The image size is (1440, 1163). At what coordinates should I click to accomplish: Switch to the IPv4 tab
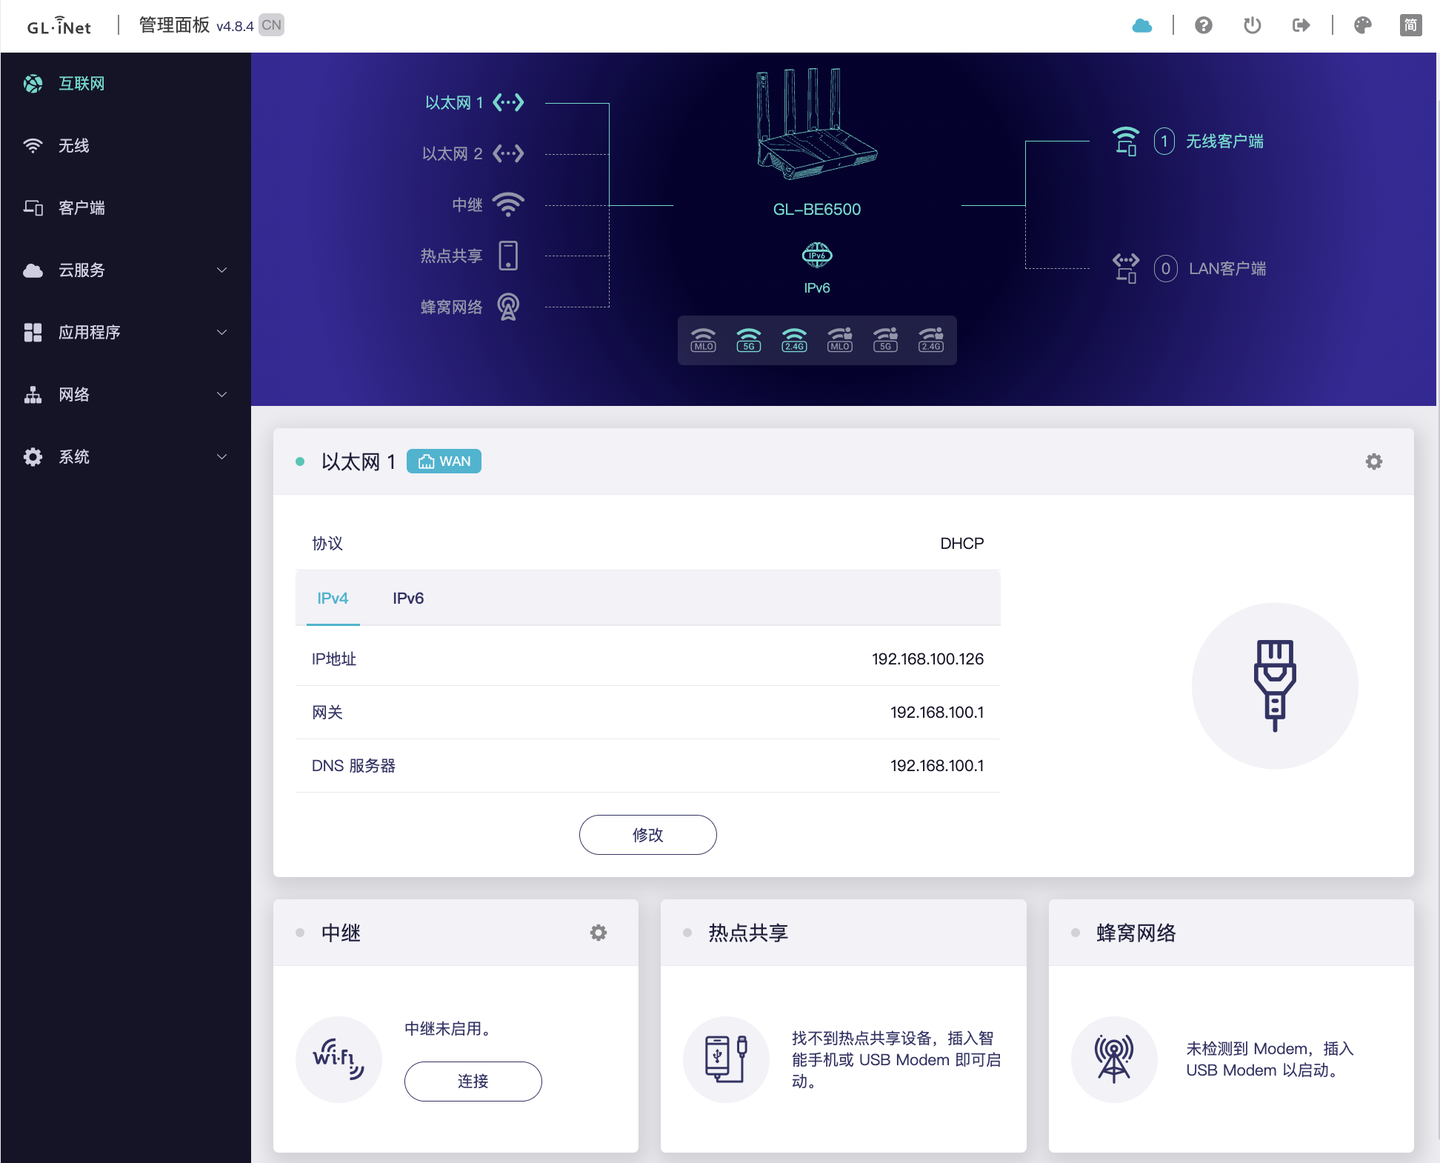pos(333,598)
